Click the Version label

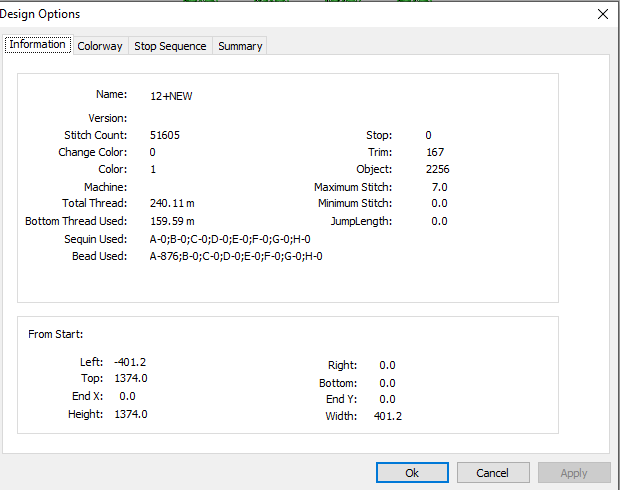[x=108, y=118]
